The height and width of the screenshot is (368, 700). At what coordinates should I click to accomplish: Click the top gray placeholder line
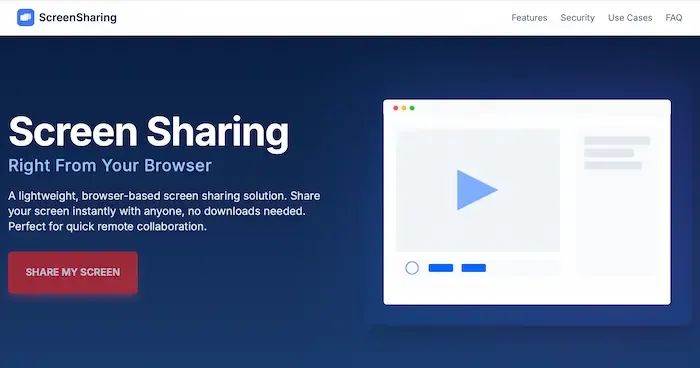click(x=617, y=141)
